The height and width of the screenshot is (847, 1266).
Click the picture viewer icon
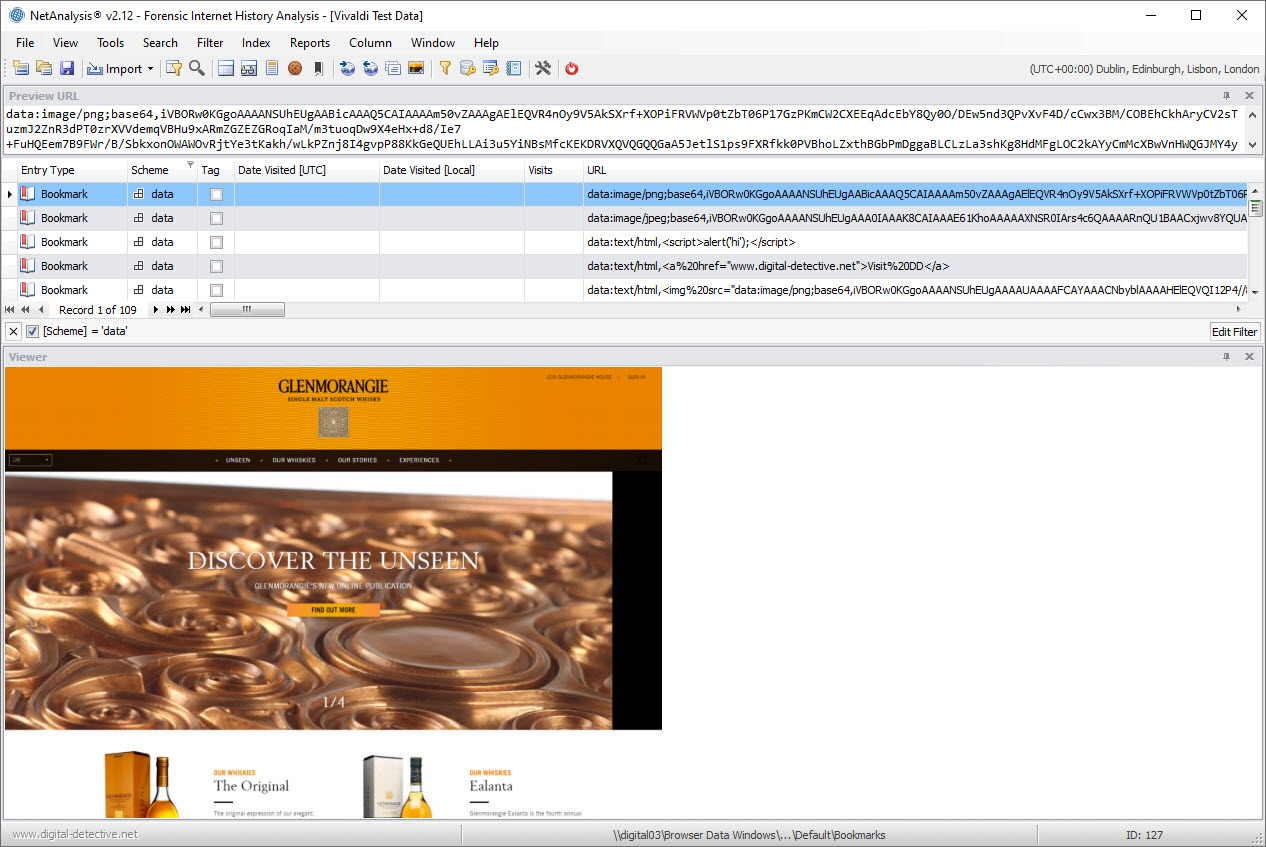click(x=416, y=68)
